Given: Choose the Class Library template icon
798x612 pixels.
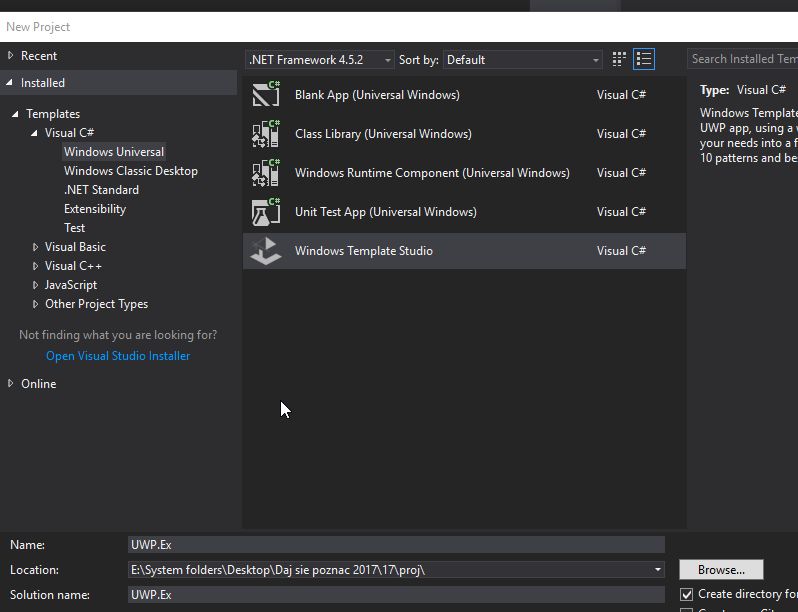Looking at the screenshot, I should click(x=266, y=133).
